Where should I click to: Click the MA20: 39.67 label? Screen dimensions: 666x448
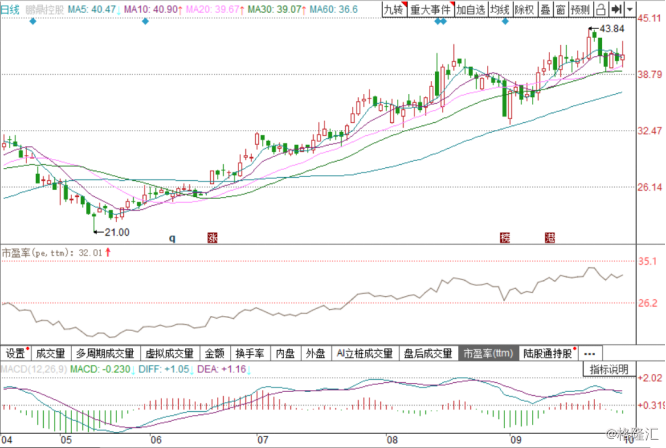tap(215, 9)
